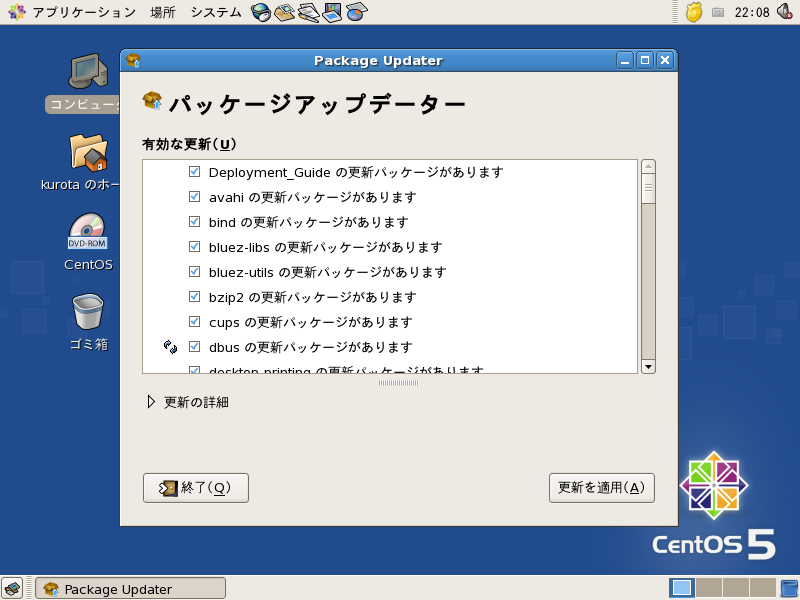Click the scroll-up arrow of the update list
This screenshot has height=600, width=800.
click(648, 166)
